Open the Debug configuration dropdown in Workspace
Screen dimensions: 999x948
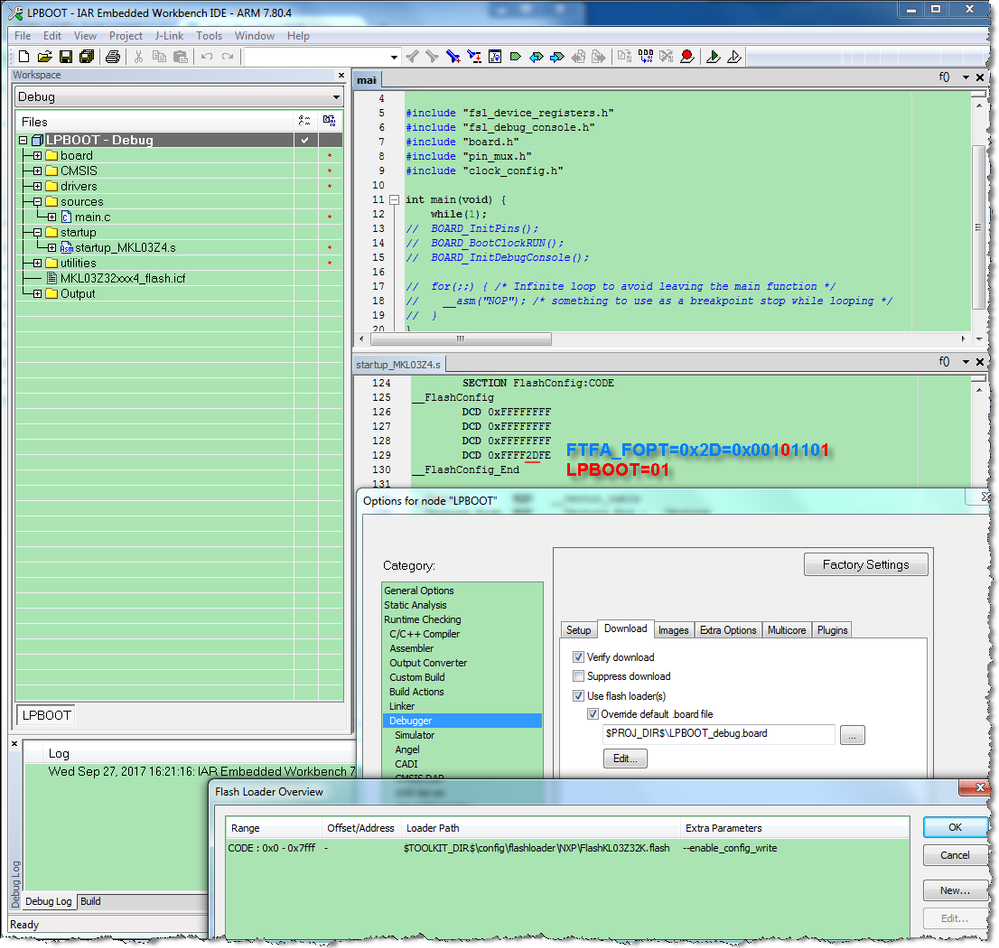click(336, 97)
